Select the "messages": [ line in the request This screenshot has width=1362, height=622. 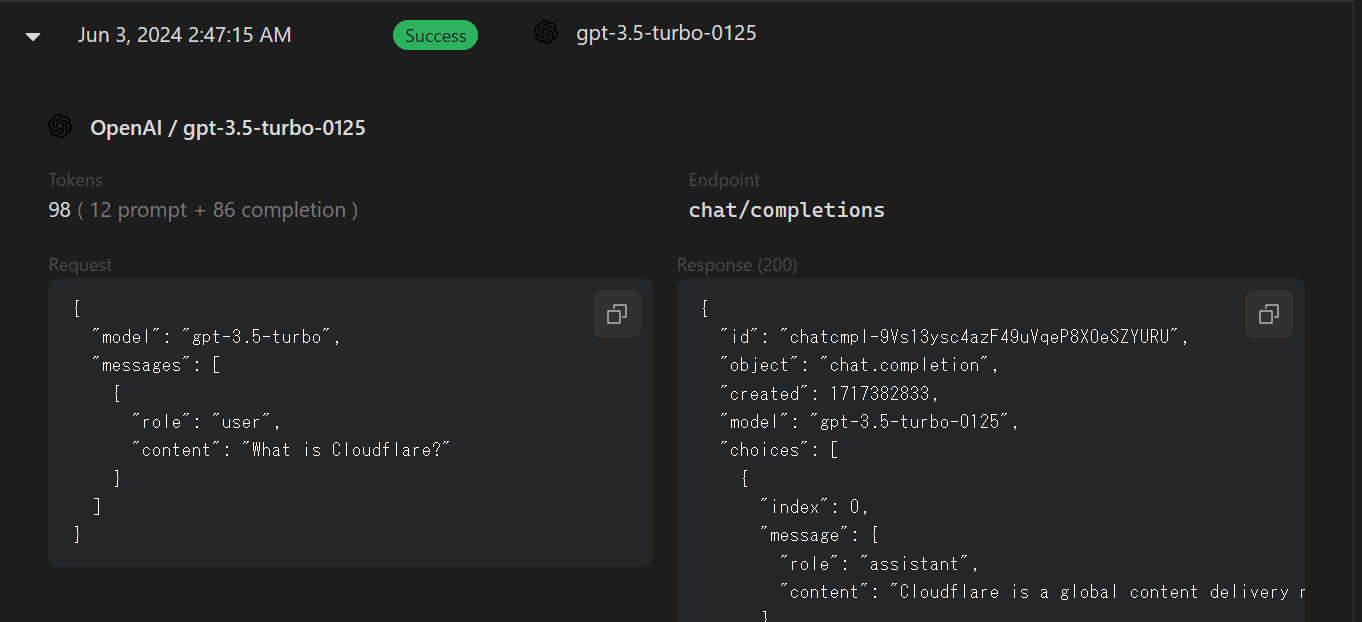pyautogui.click(x=155, y=365)
